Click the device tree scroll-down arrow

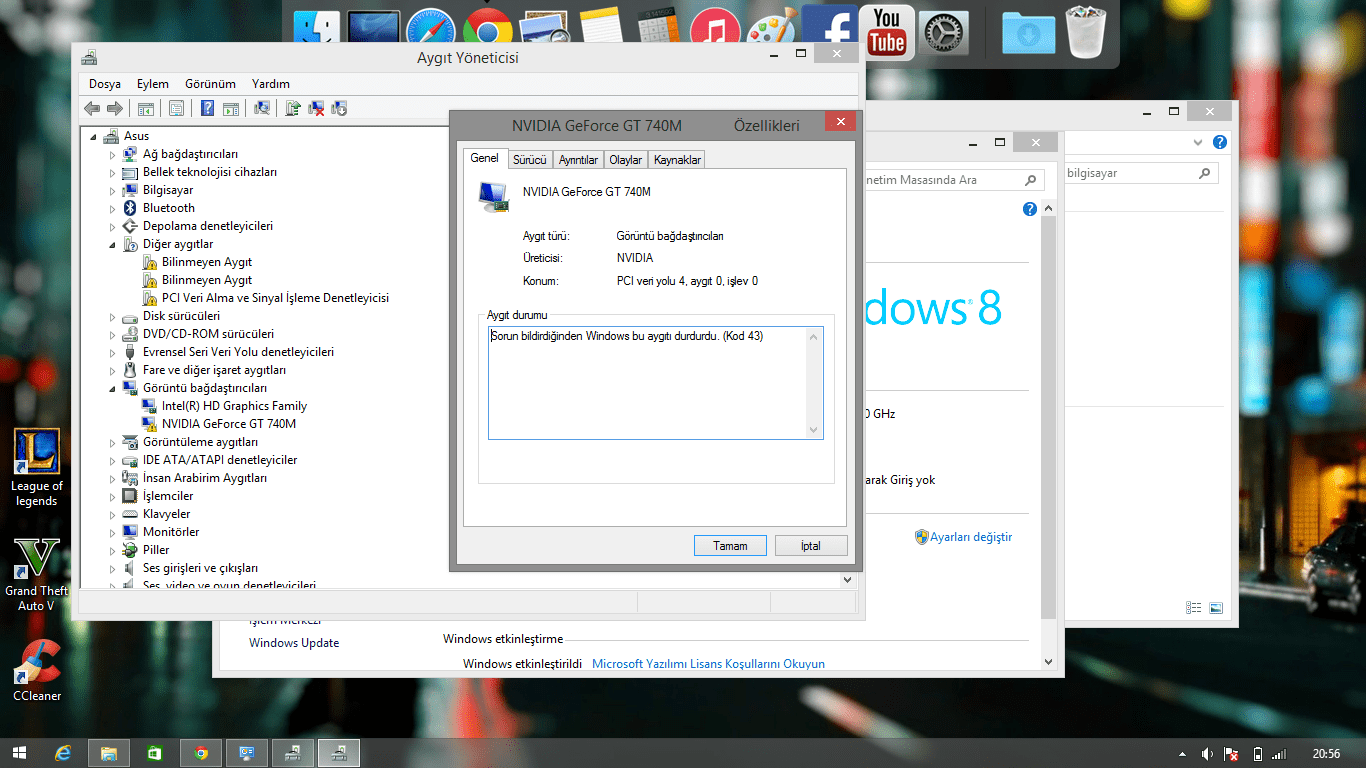[x=848, y=580]
